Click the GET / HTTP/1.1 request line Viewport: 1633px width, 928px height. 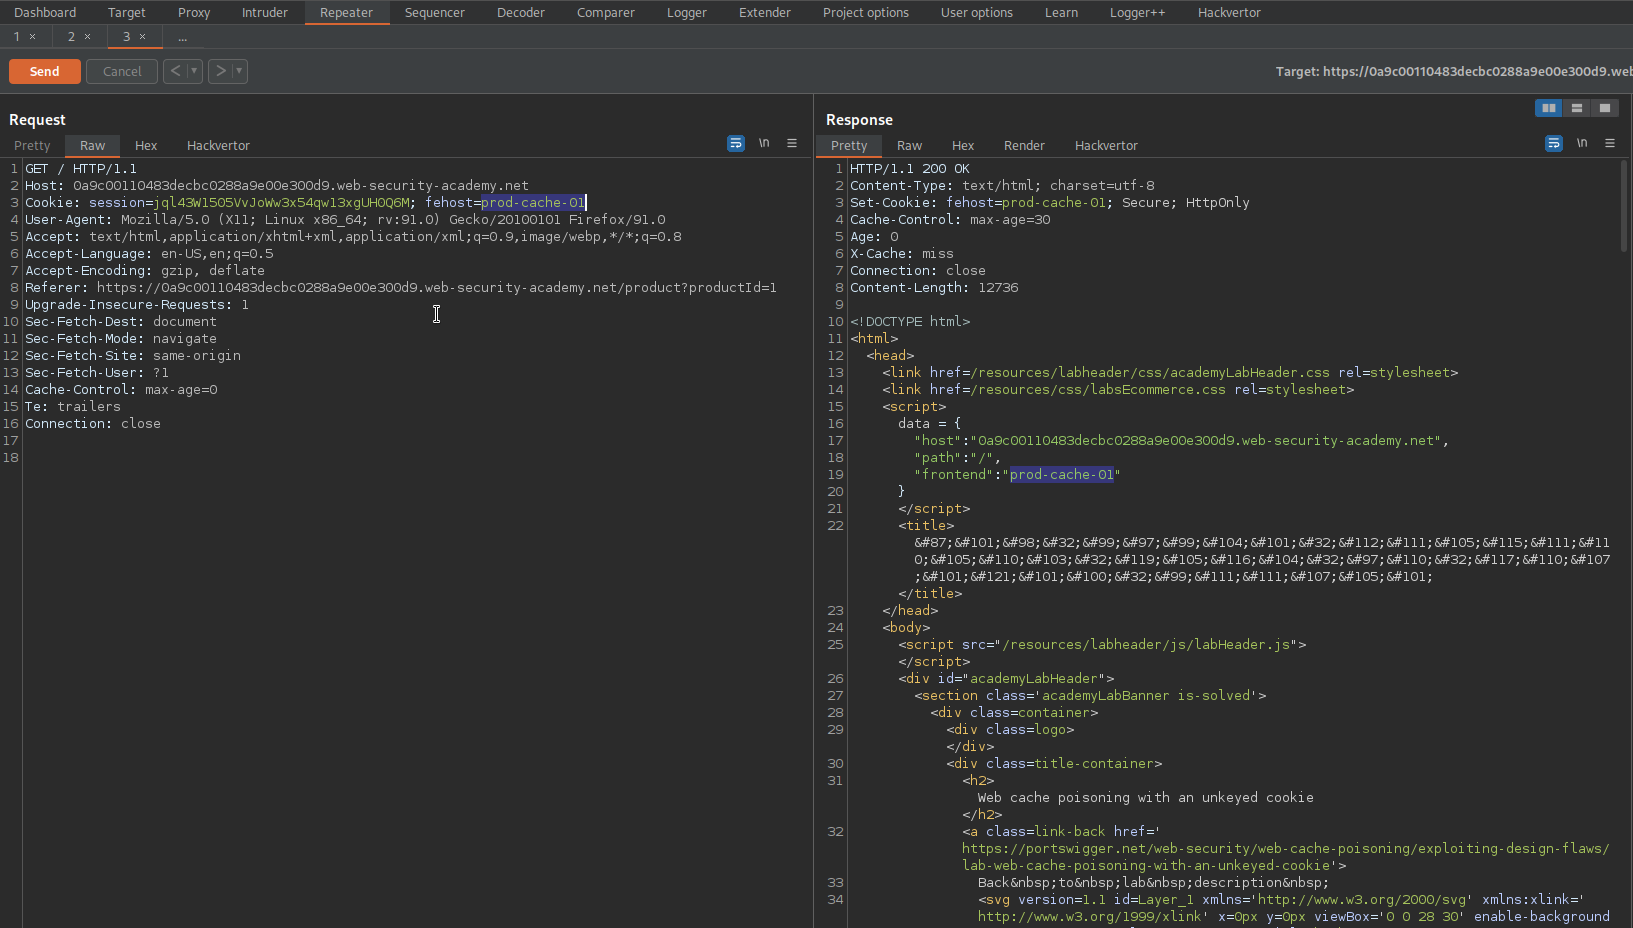[81, 168]
